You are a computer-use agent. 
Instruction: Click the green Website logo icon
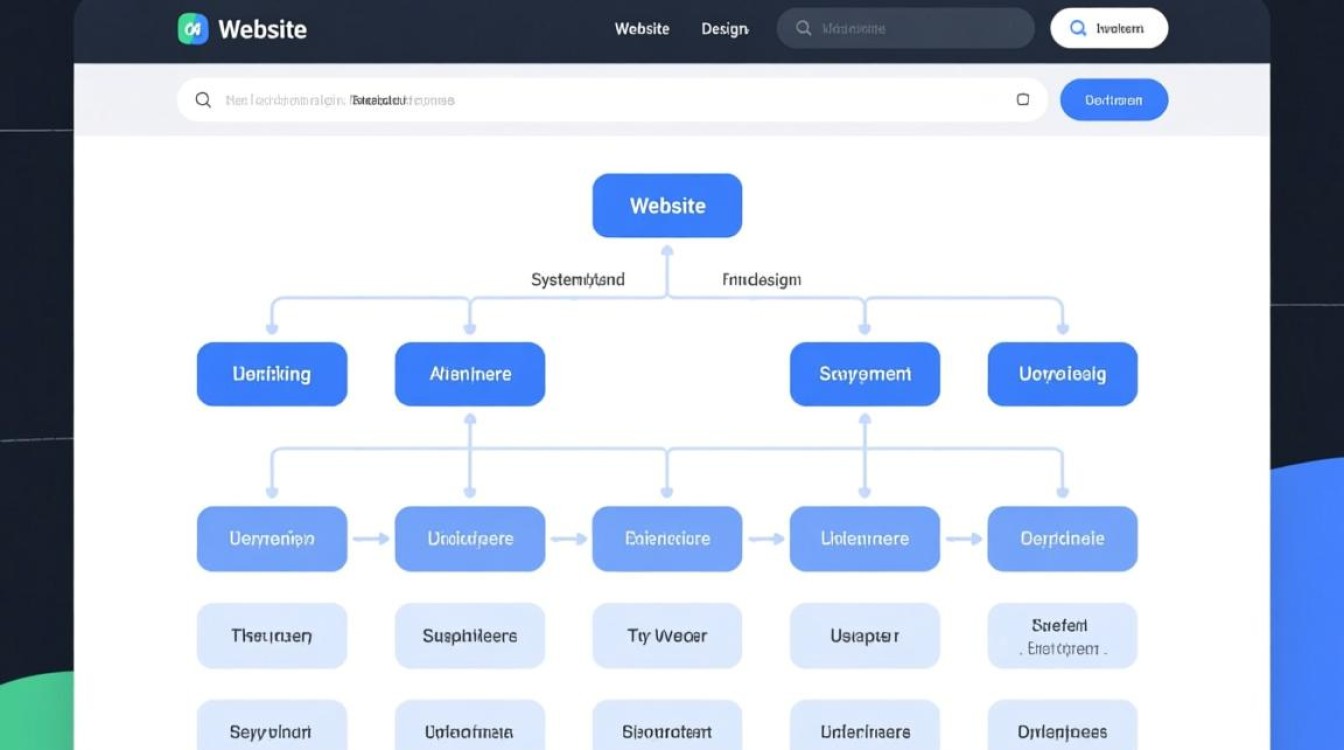pyautogui.click(x=193, y=29)
